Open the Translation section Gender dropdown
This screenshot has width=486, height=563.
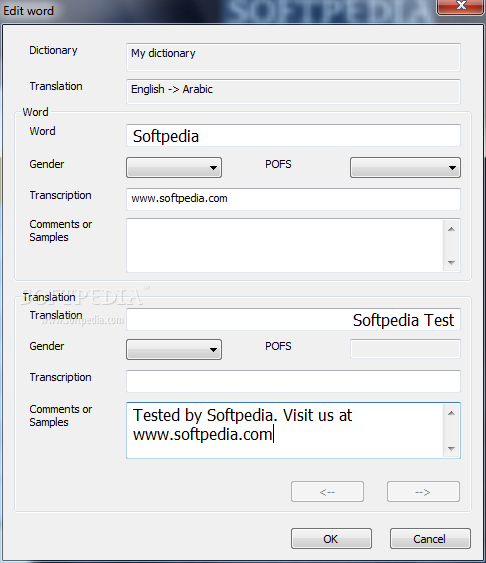[x=174, y=349]
